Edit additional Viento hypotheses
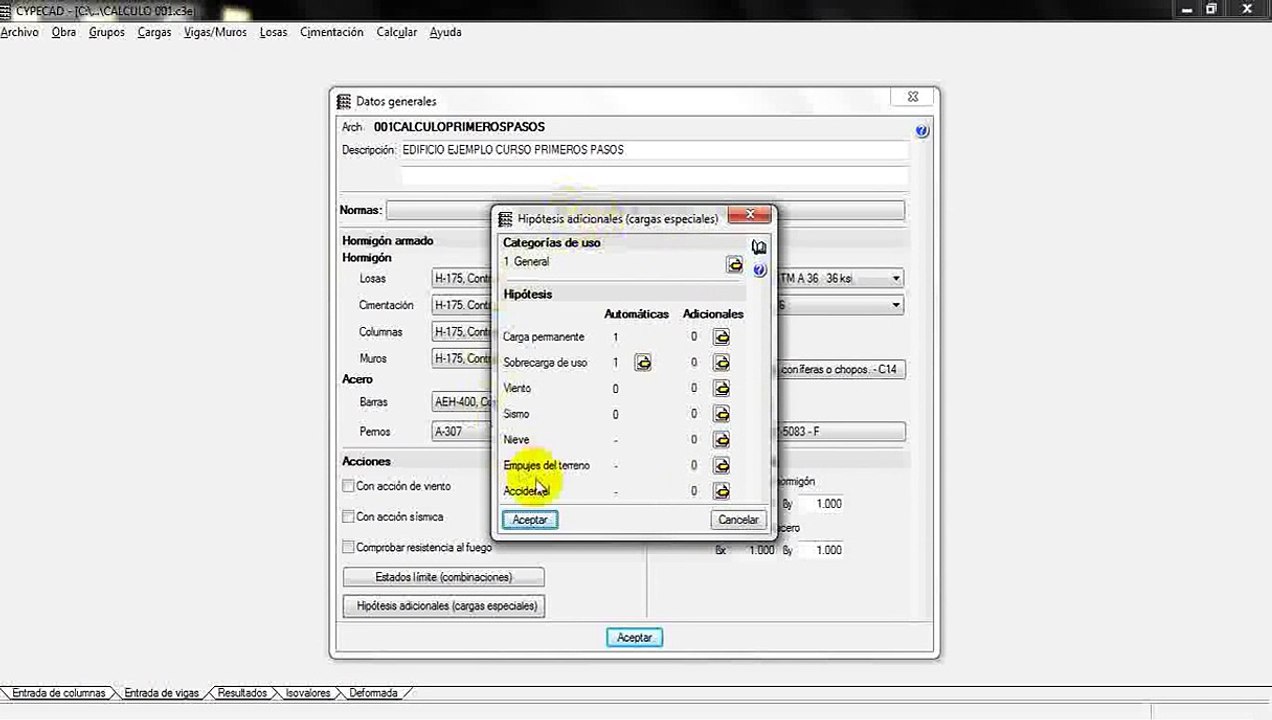The height and width of the screenshot is (720, 1272). 721,388
